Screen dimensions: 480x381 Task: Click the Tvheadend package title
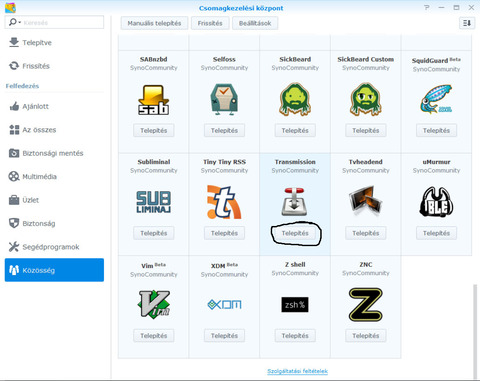tap(366, 162)
